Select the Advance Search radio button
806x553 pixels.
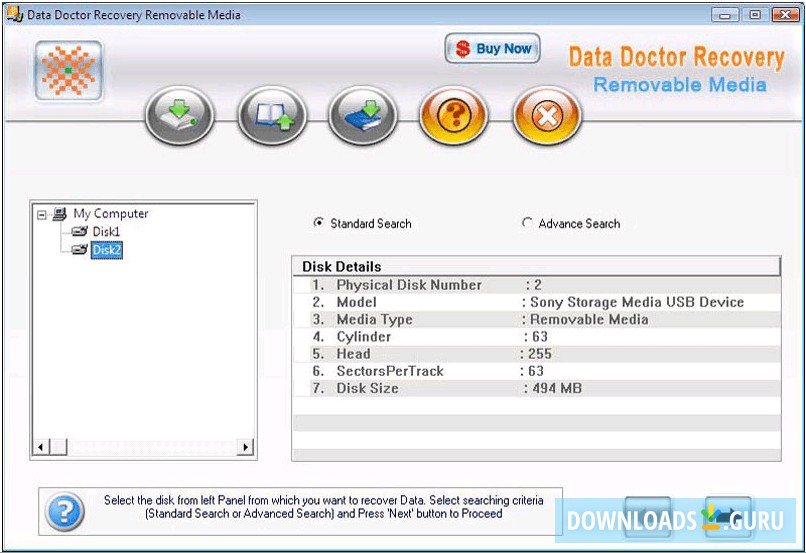527,223
